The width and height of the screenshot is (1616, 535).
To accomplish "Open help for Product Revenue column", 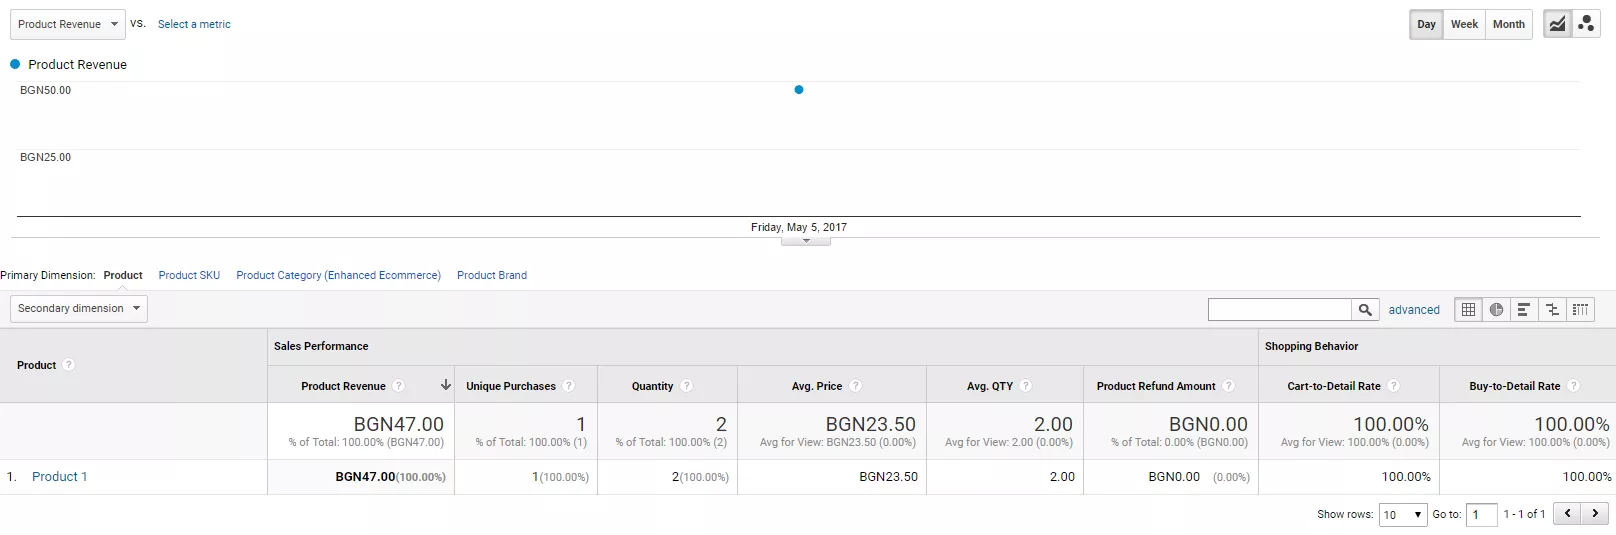I will click(398, 386).
